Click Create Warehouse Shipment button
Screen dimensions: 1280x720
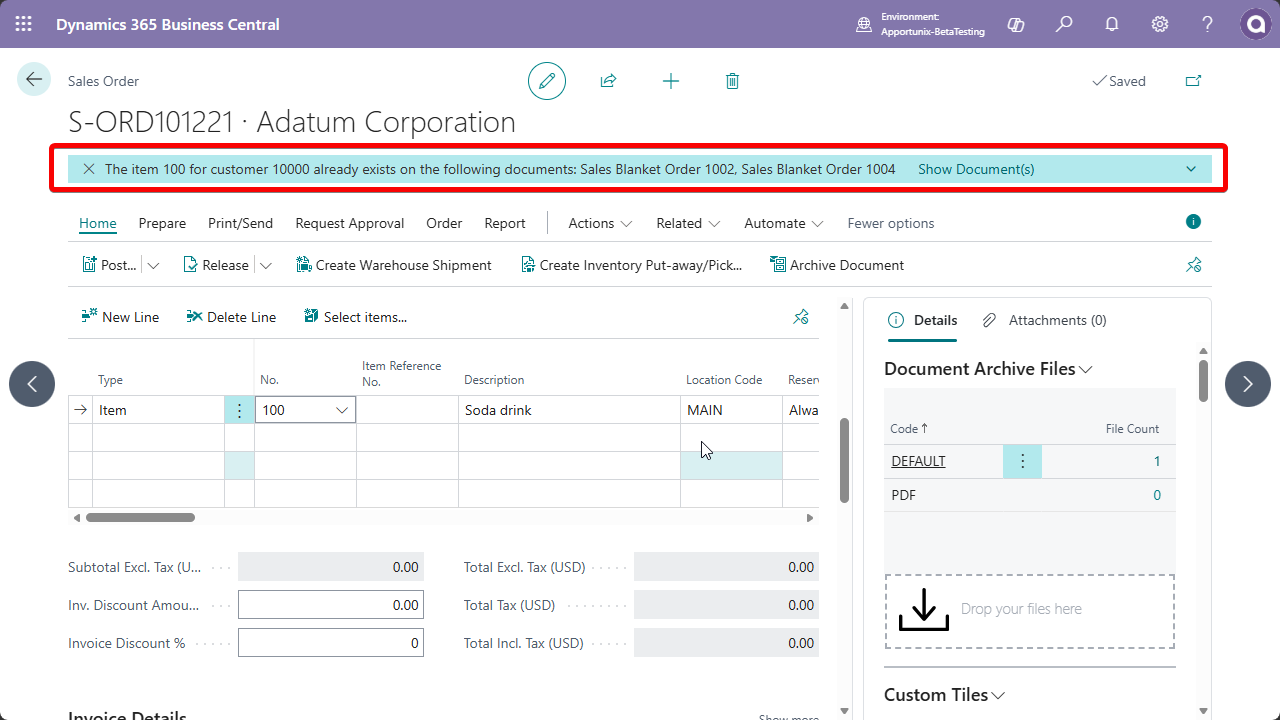tap(394, 265)
